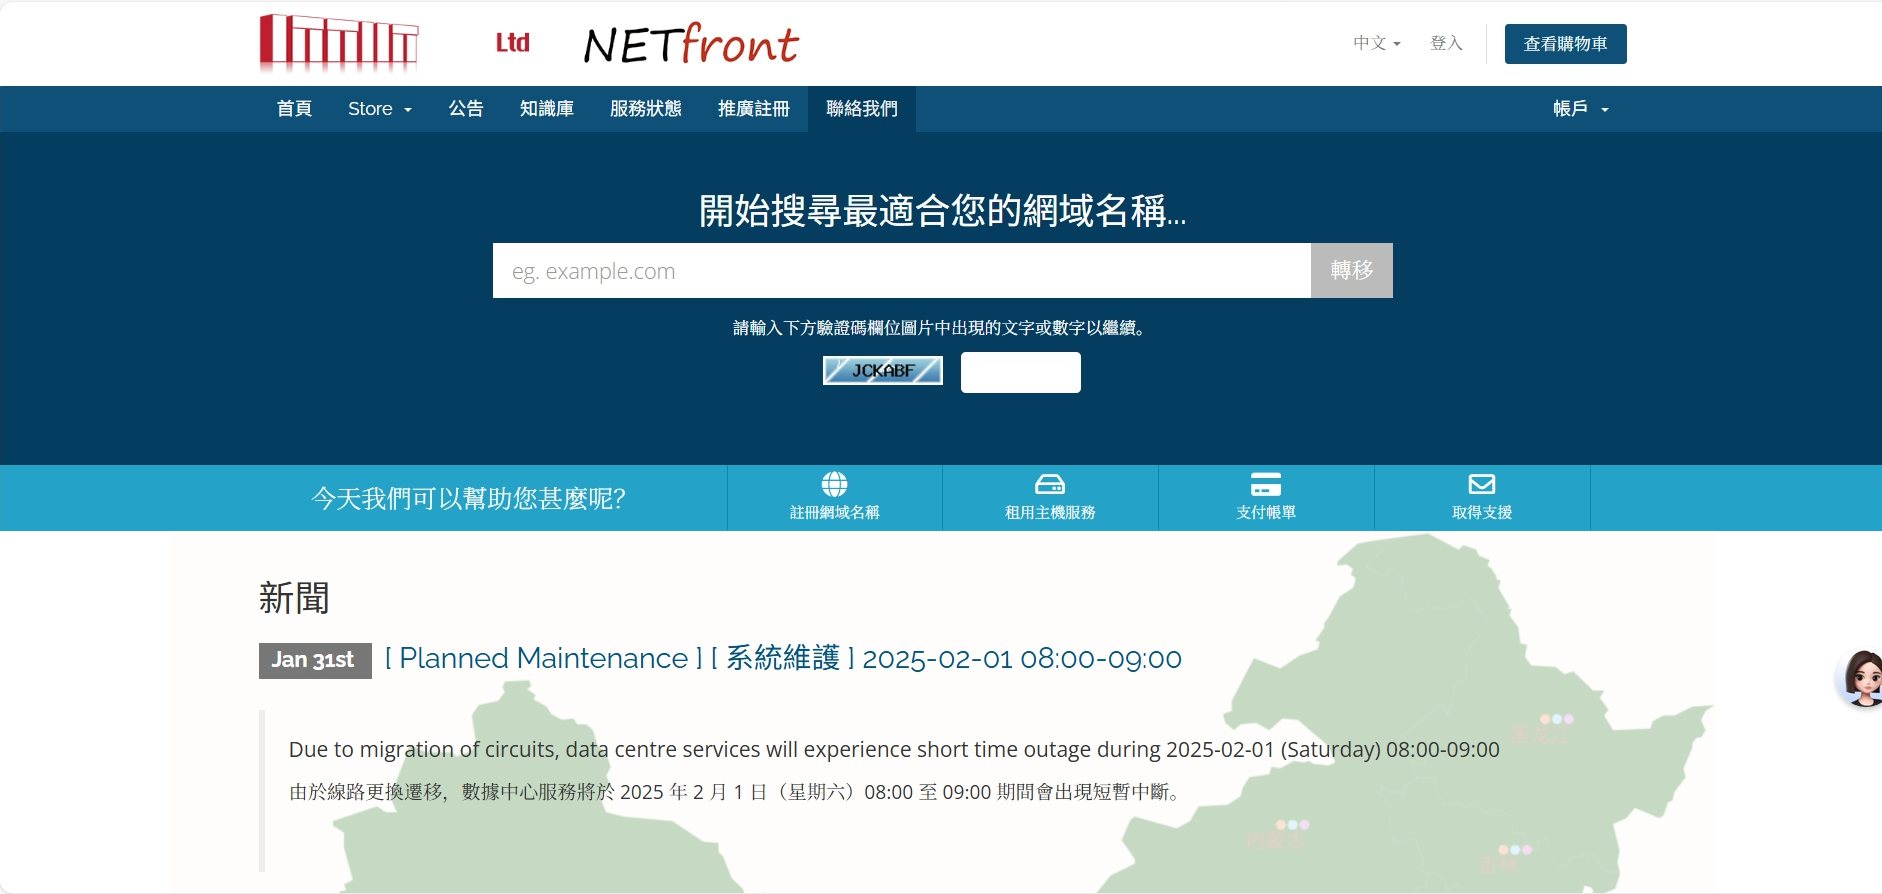Open the 知識庫 knowledge base menu
Image resolution: width=1882 pixels, height=894 pixels.
coord(546,109)
